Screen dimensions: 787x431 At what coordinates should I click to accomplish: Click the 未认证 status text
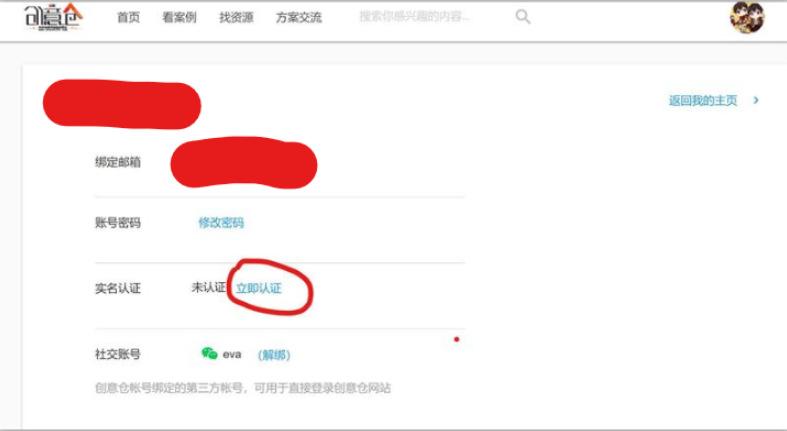pos(209,287)
